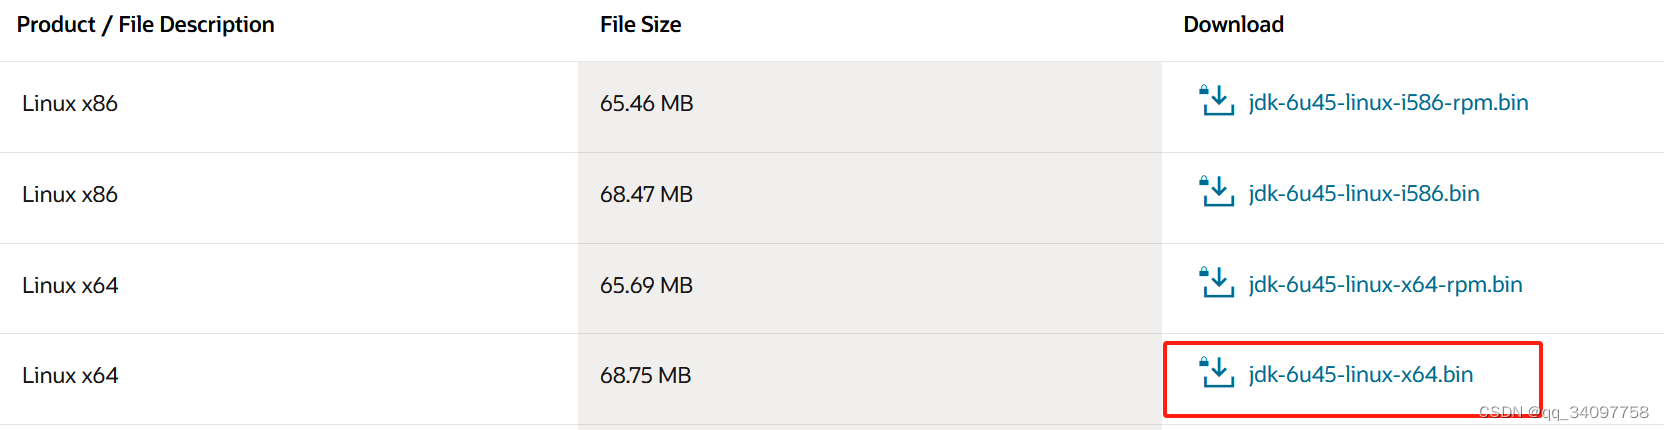Click download icon beside jdk-6u45-linux-x64.bin

(1217, 372)
